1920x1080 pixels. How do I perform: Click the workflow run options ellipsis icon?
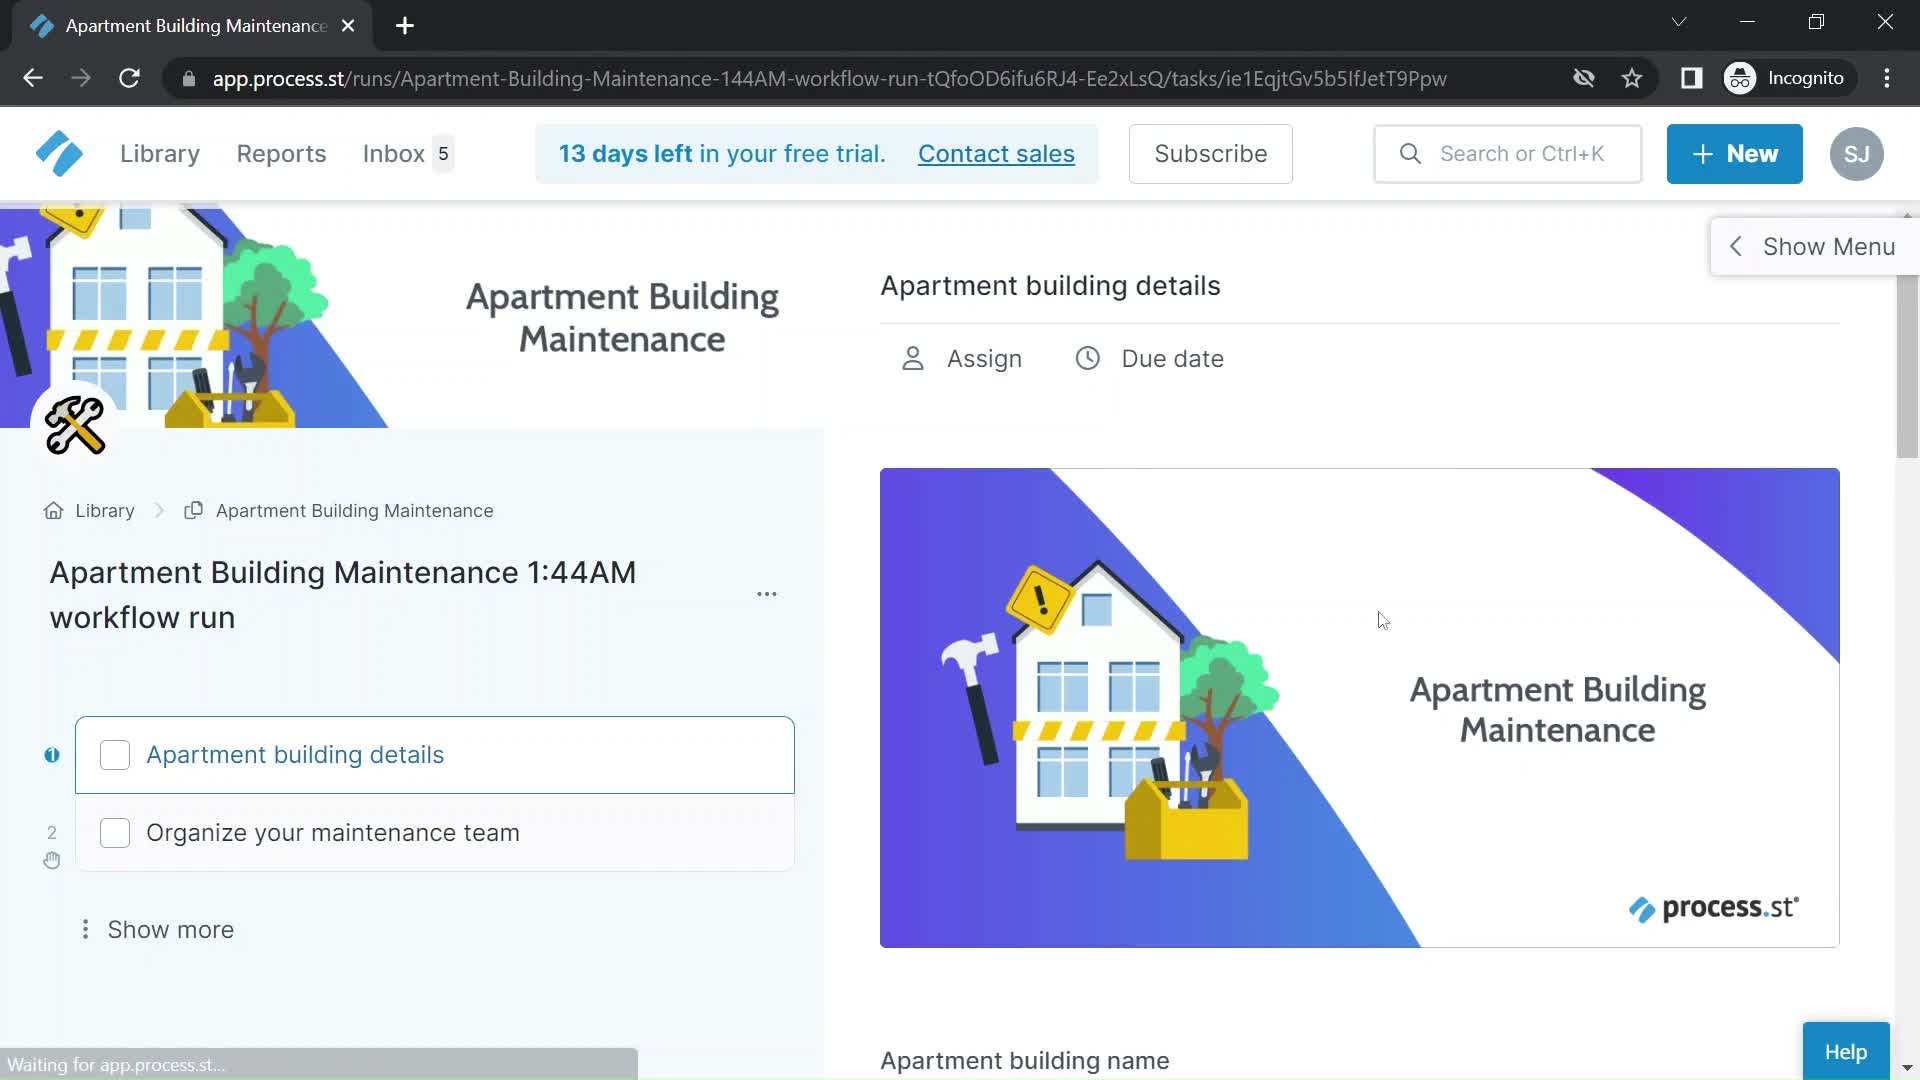767,593
